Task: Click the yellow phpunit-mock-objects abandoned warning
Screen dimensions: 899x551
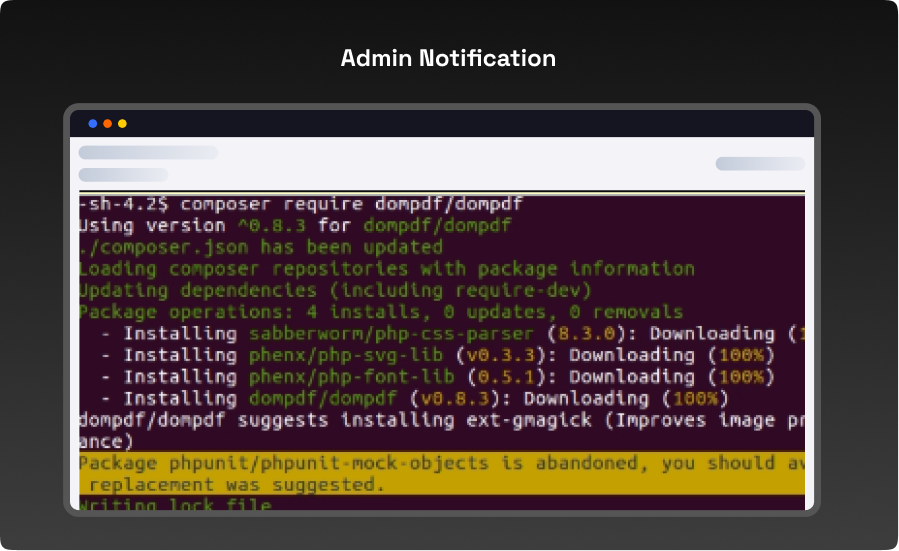Action: pyautogui.click(x=440, y=463)
